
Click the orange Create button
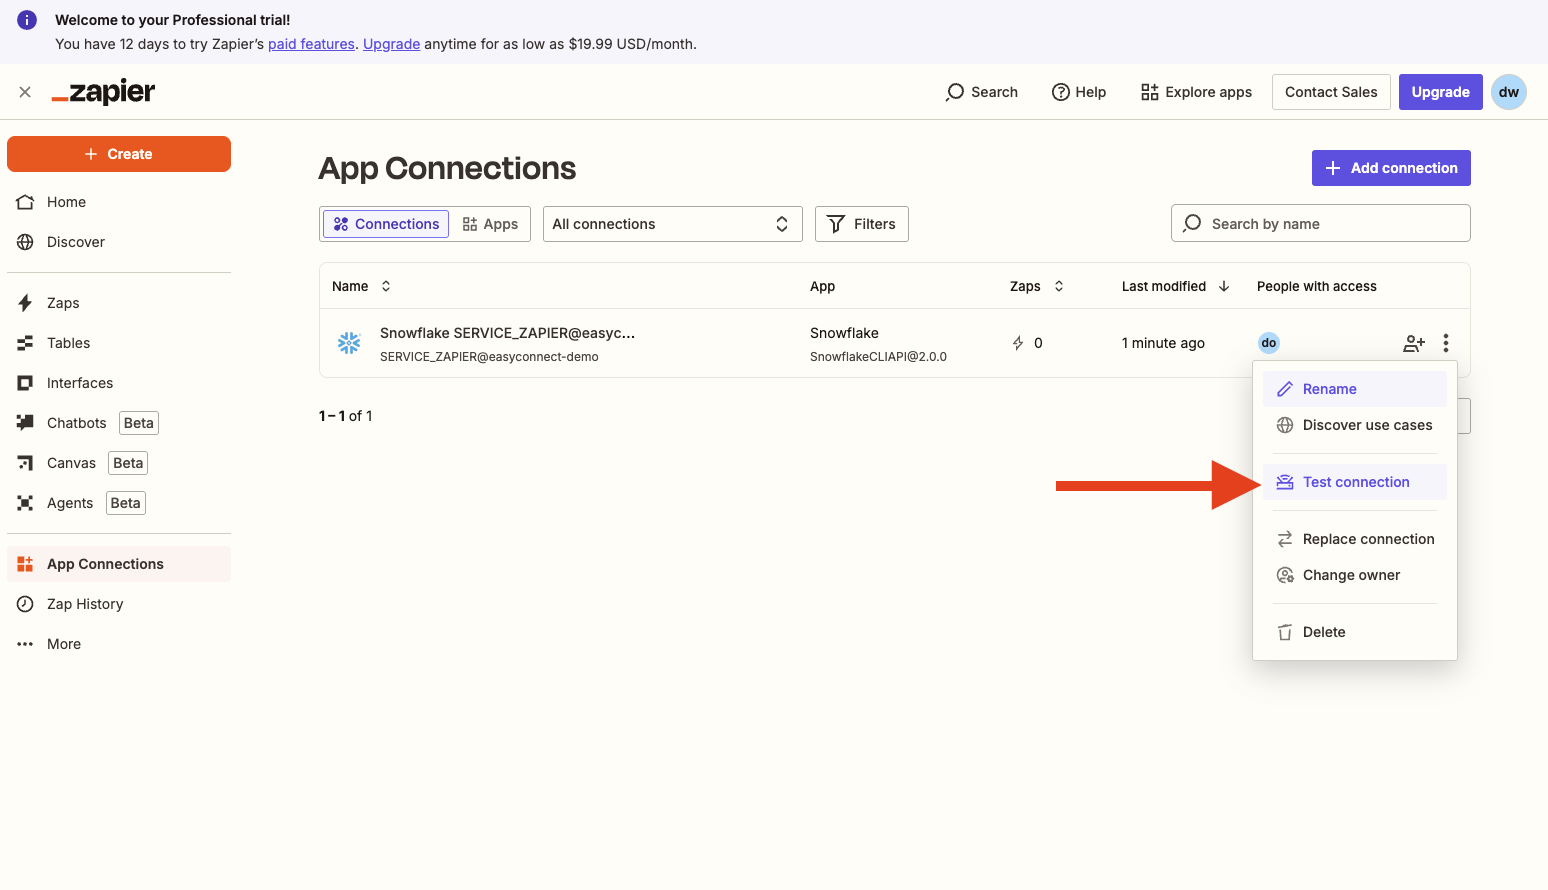[x=119, y=154]
